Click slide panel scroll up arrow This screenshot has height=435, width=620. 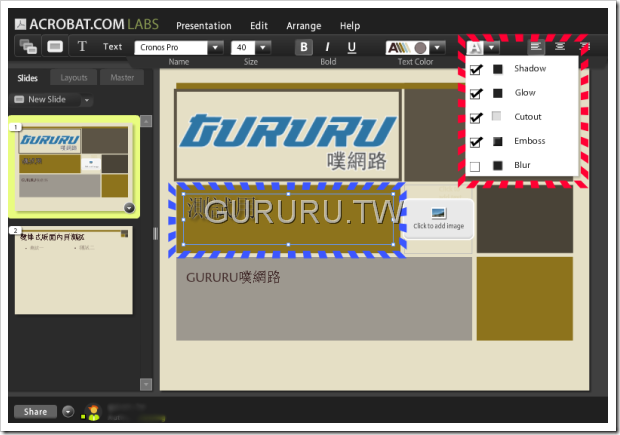click(146, 121)
